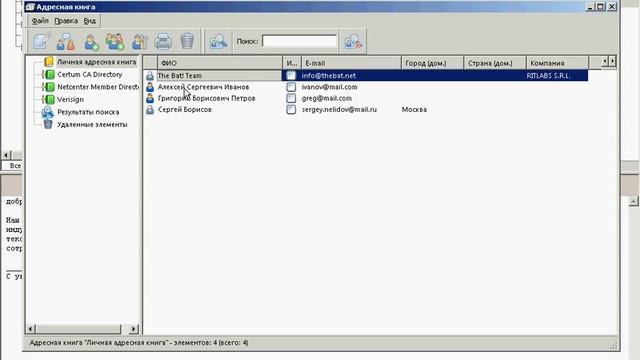Select Netcenter Member Directory in the tree

tap(98, 87)
